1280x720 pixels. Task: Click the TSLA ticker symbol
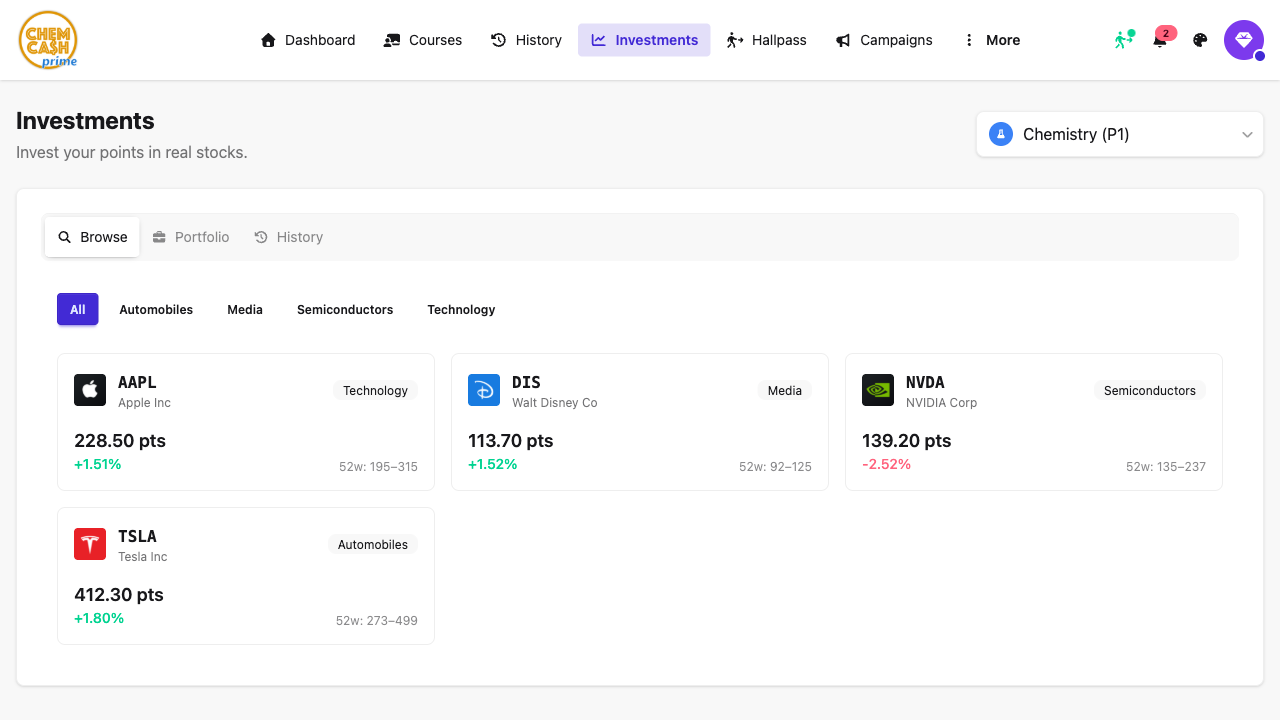pyautogui.click(x=137, y=536)
